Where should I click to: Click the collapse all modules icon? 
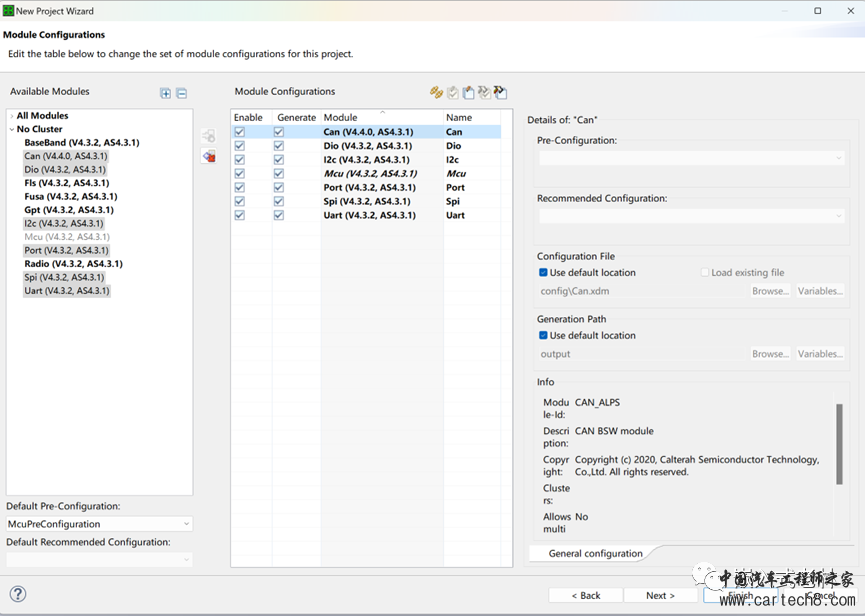click(181, 93)
